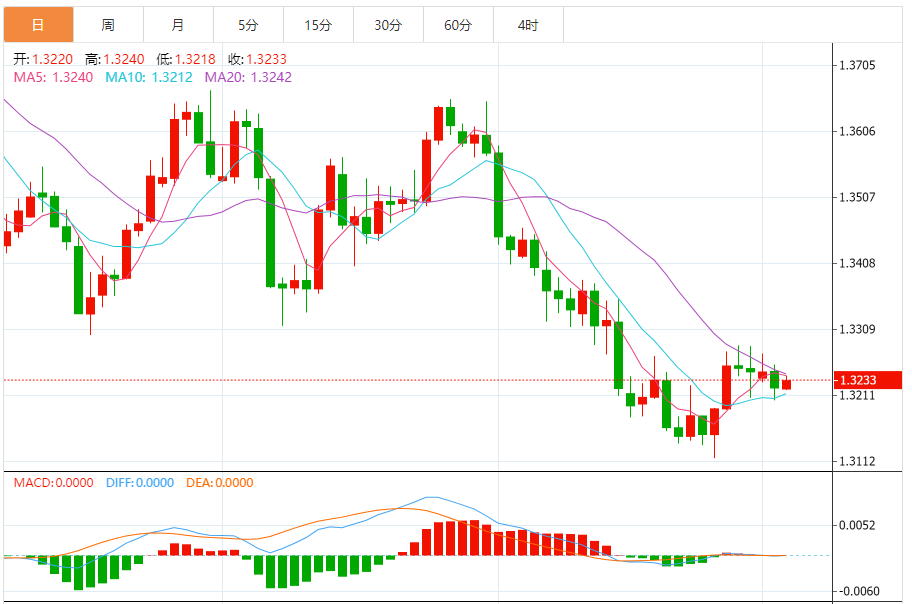Click the -0.0060 MACD axis label
Viewport: 912px width, 604px height.
pos(858,591)
